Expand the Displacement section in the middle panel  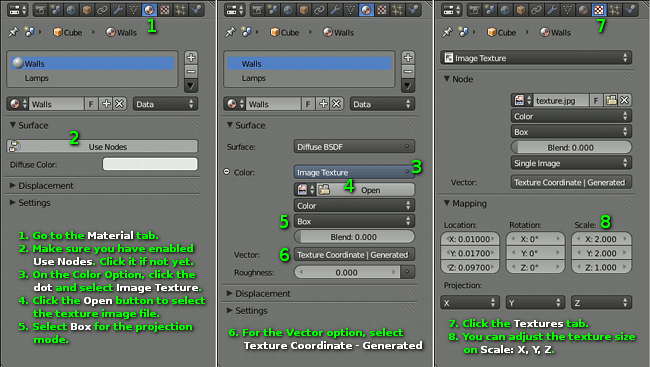[x=259, y=294]
